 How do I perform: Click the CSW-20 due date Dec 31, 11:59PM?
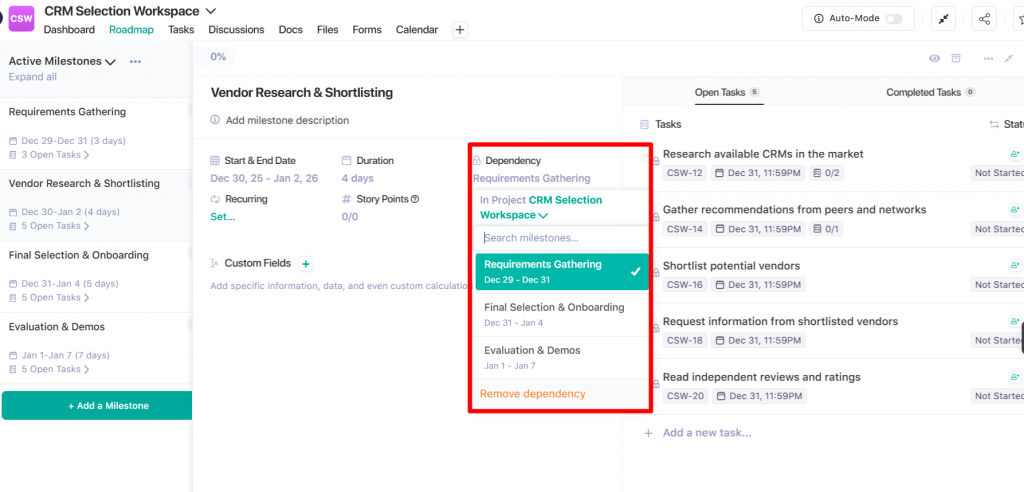760,396
